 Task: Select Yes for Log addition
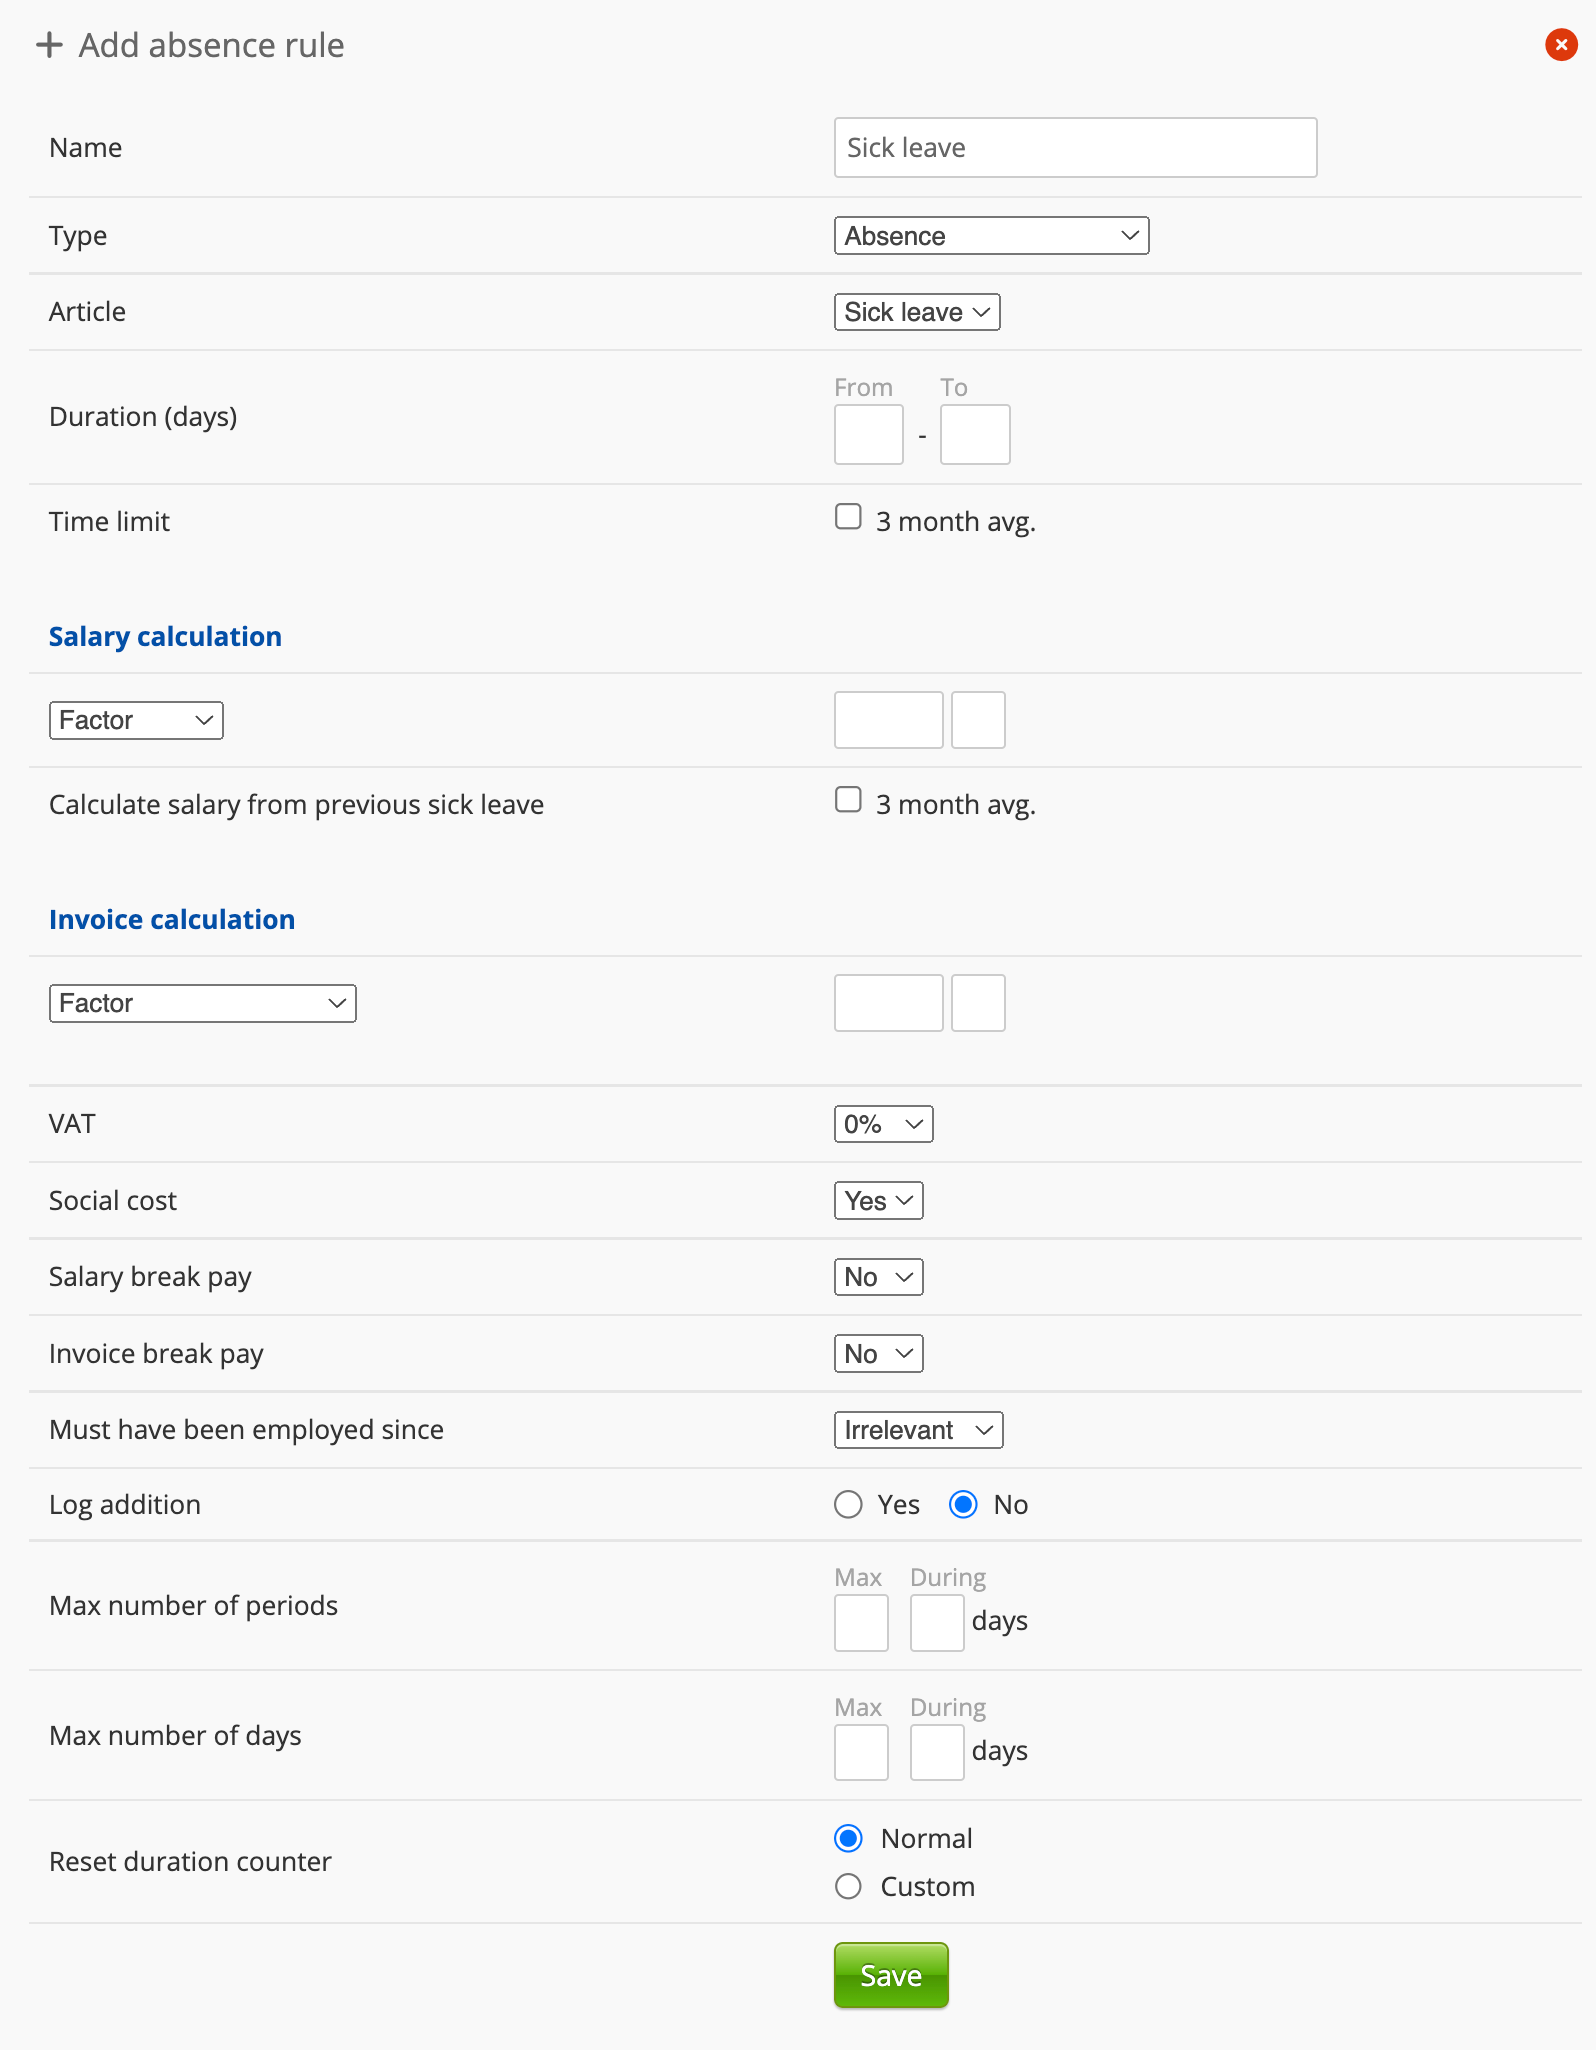click(848, 1505)
